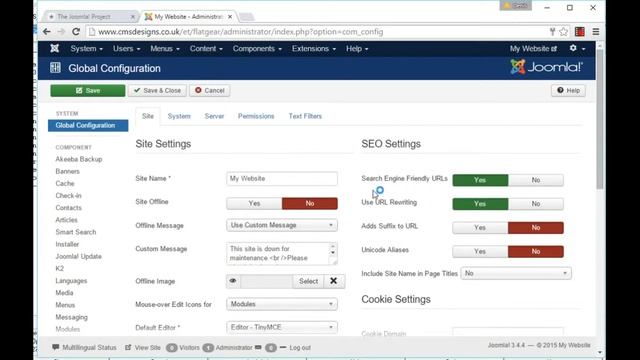Clear offline image with X button
The width and height of the screenshot is (640, 360).
pyautogui.click(x=333, y=281)
